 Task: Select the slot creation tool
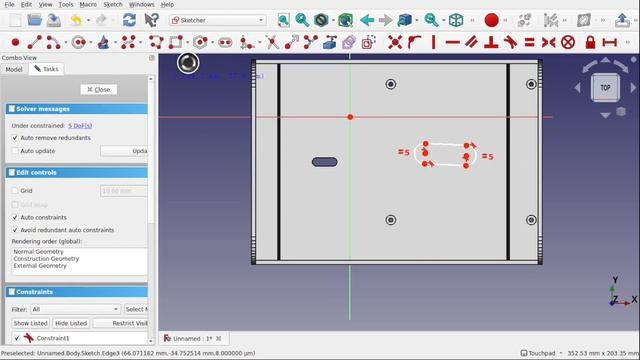[x=225, y=42]
